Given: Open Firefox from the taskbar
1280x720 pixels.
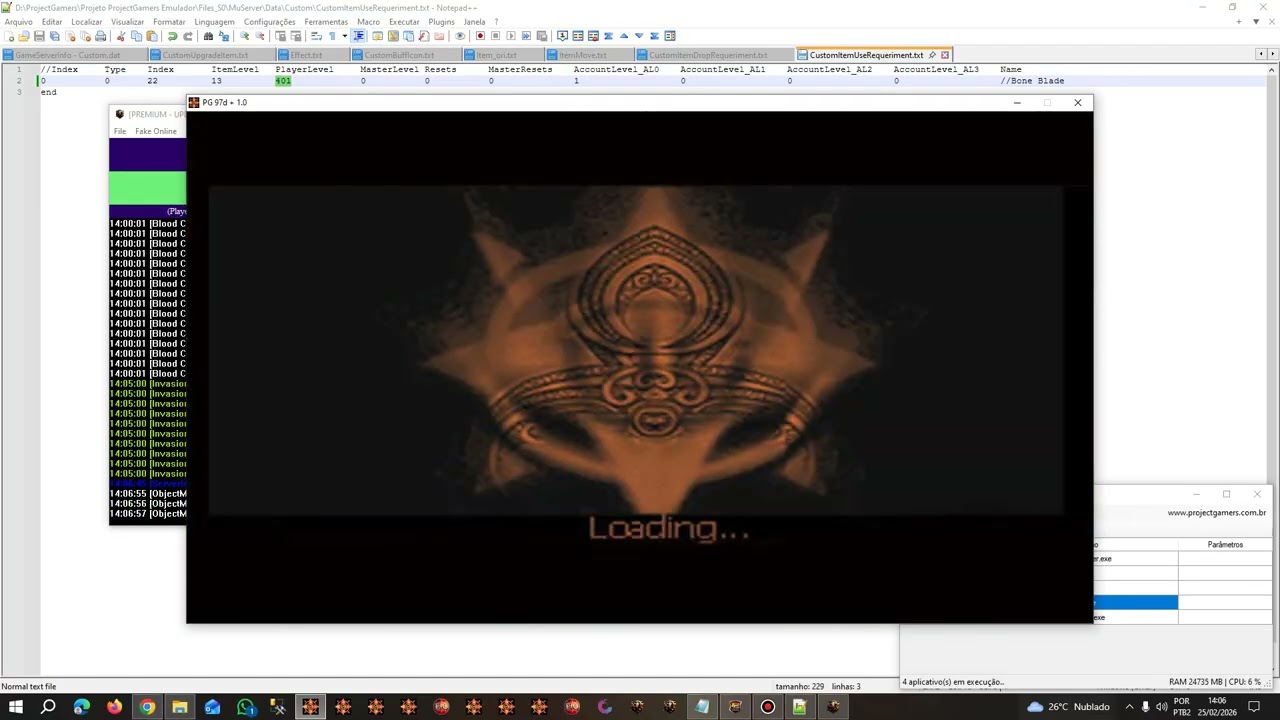Looking at the screenshot, I should pos(114,707).
